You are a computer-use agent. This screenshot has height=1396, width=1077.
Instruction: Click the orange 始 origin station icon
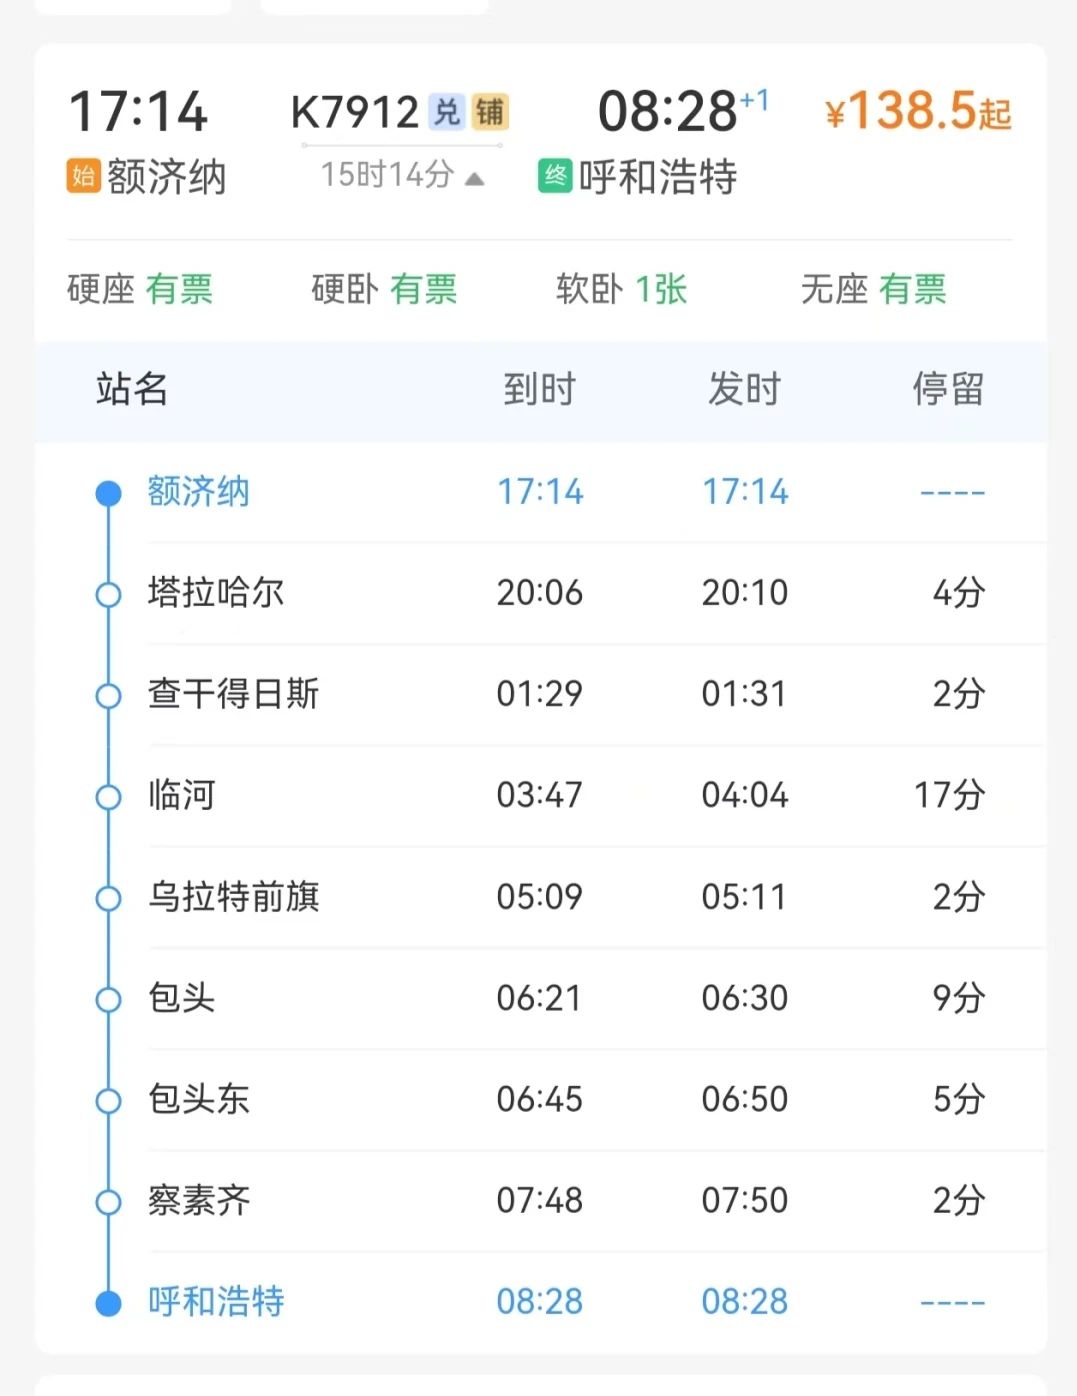(x=84, y=176)
